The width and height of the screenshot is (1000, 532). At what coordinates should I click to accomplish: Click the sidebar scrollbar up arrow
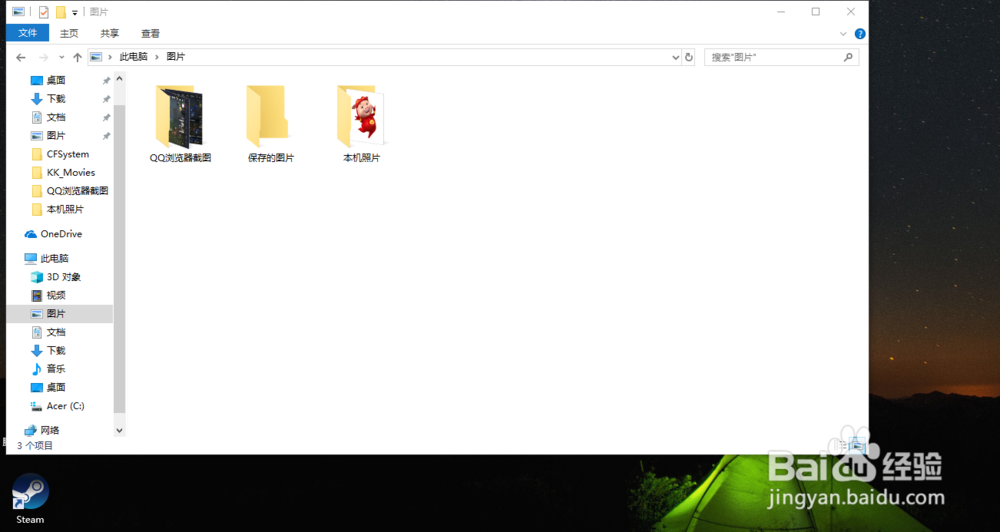point(119,78)
